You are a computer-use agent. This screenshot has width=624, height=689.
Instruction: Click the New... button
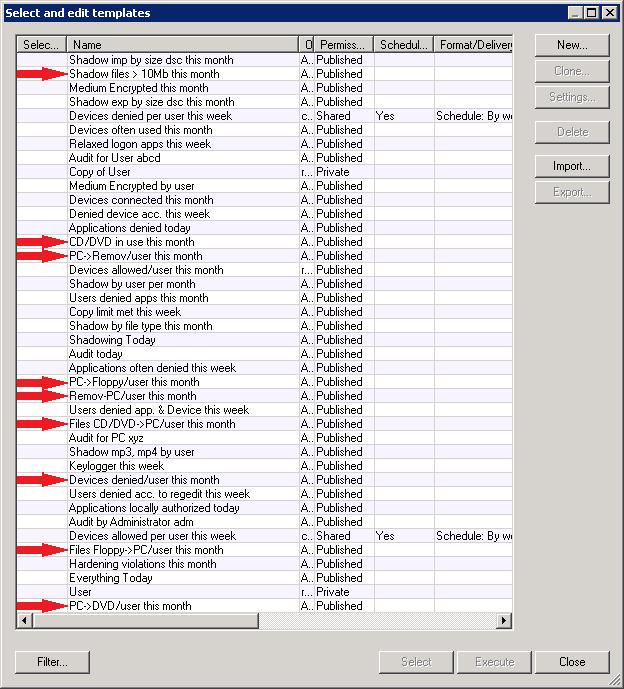tap(572, 45)
